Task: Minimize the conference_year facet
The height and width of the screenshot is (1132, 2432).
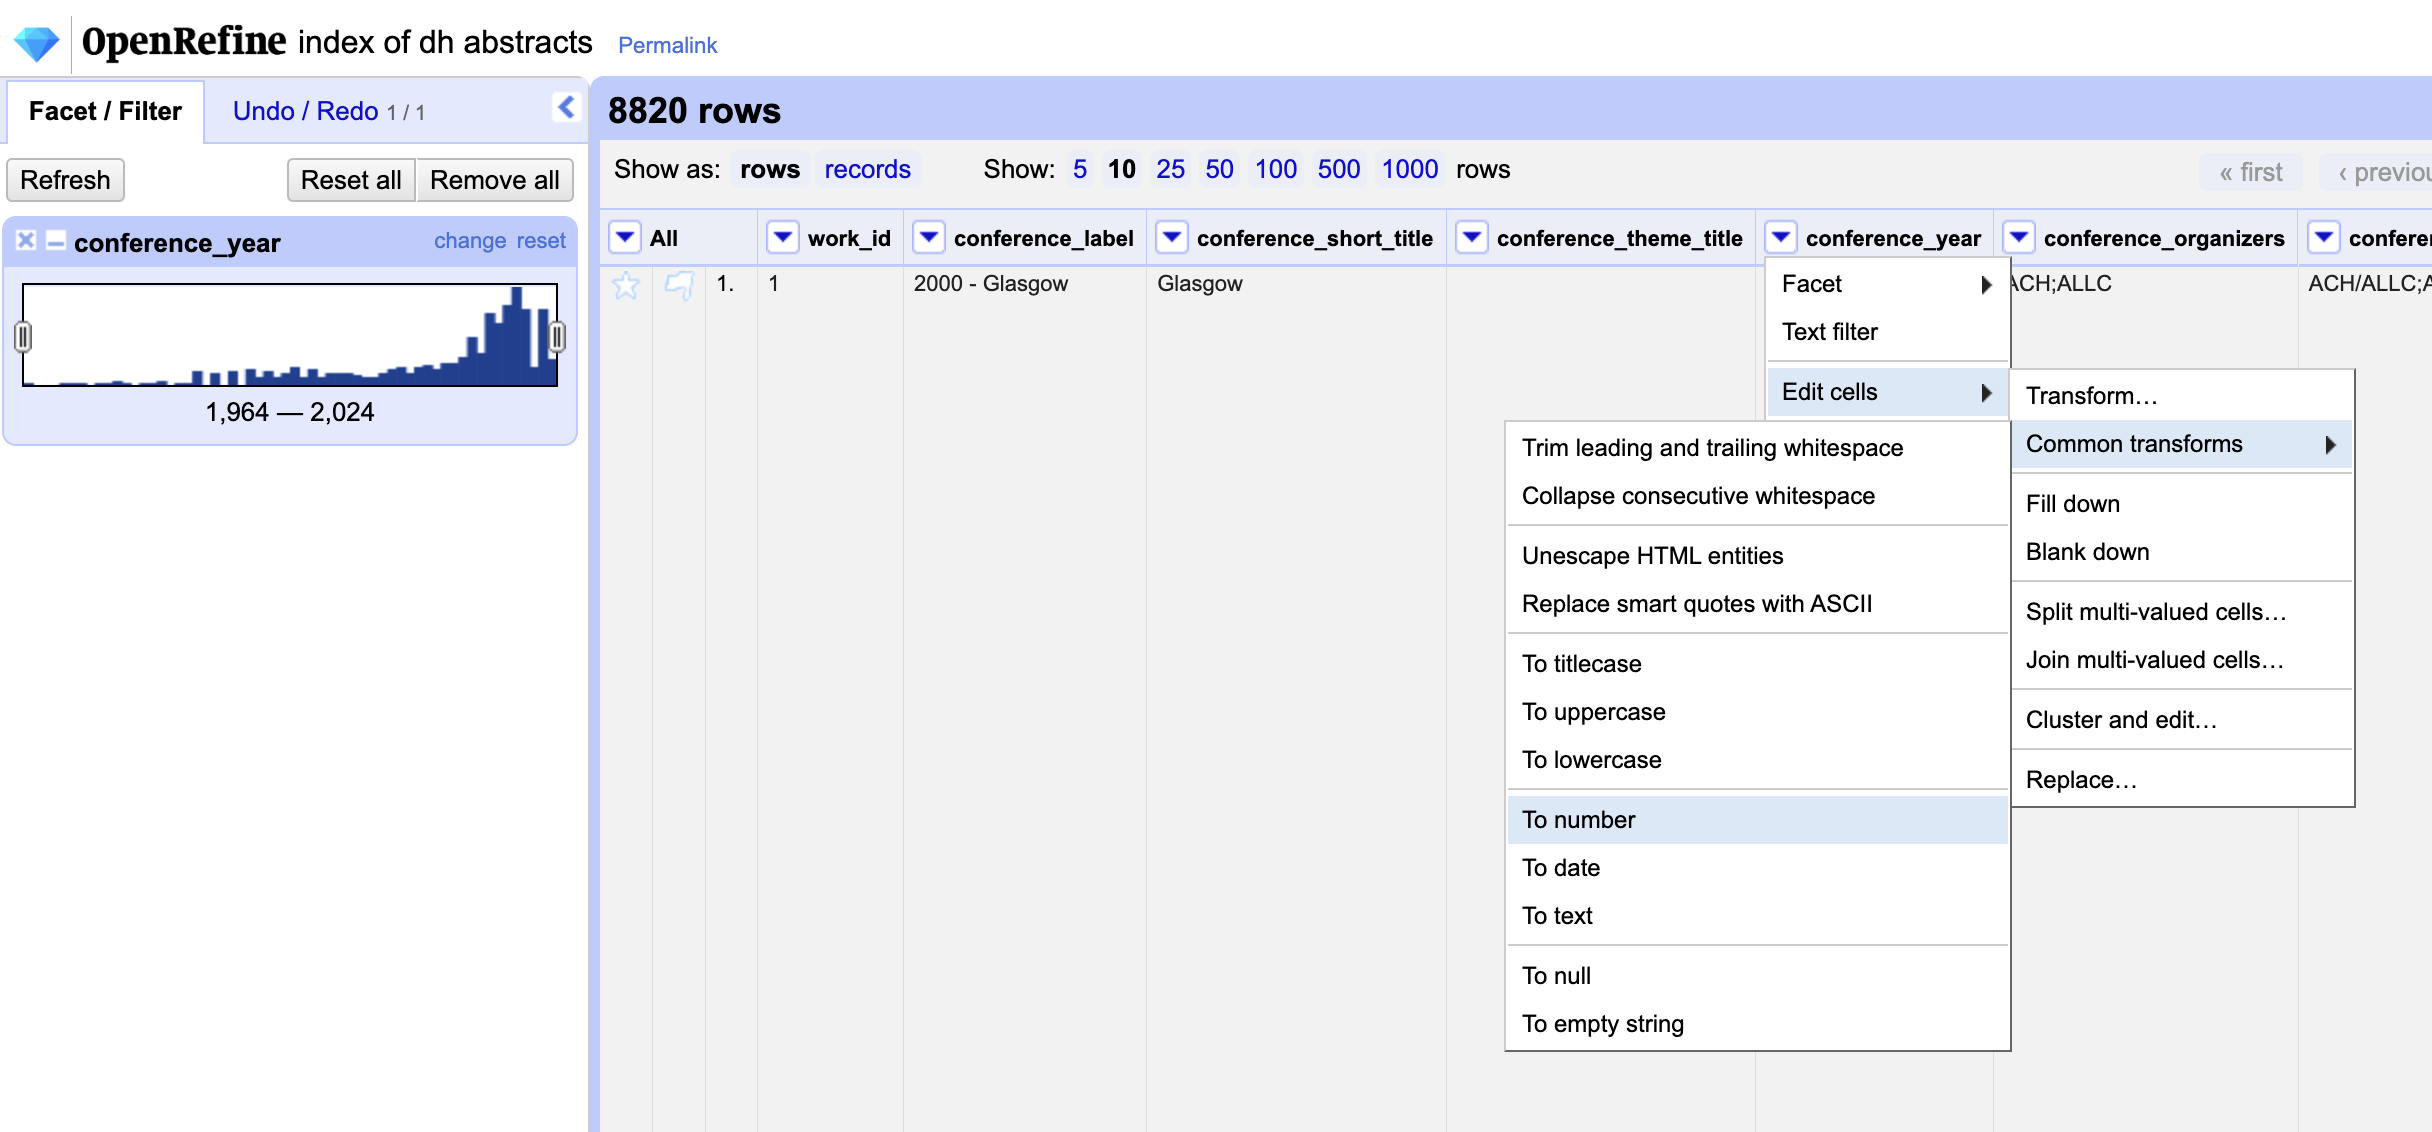Action: pos(56,241)
